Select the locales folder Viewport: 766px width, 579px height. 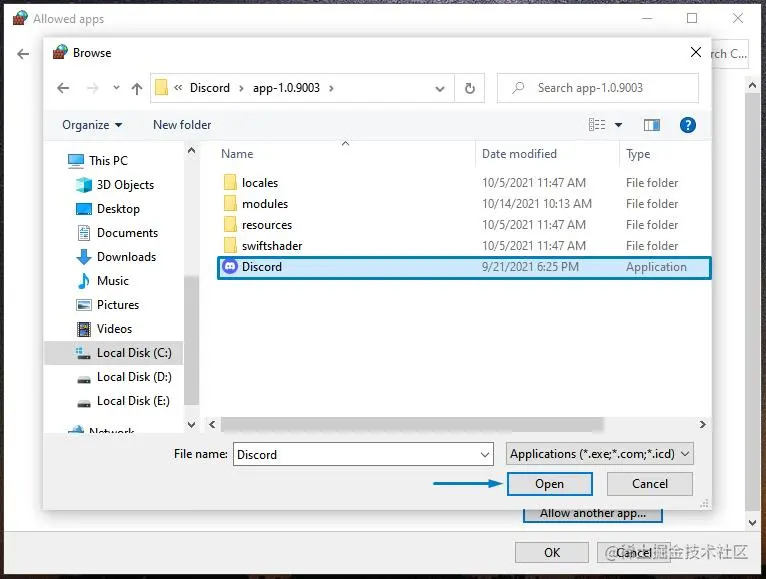tap(464, 183)
